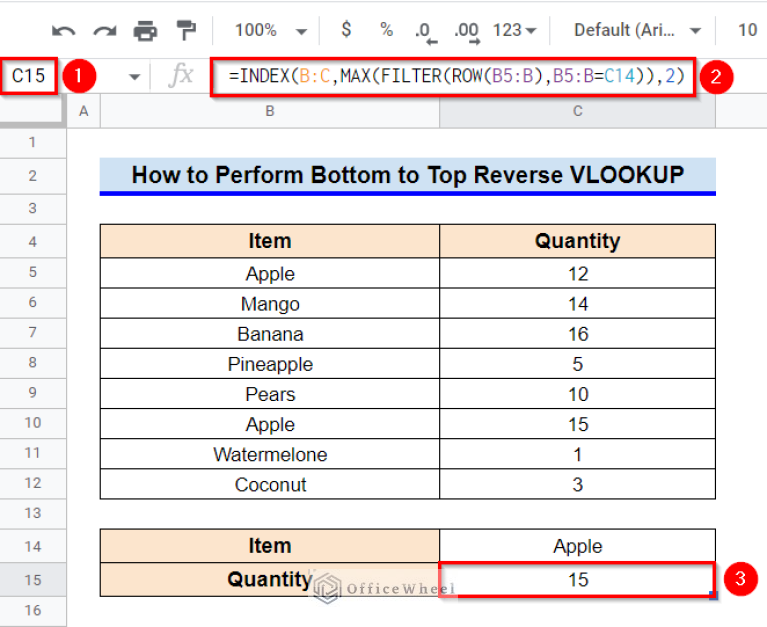Select row 3 header
767x627 pixels.
pos(33,209)
